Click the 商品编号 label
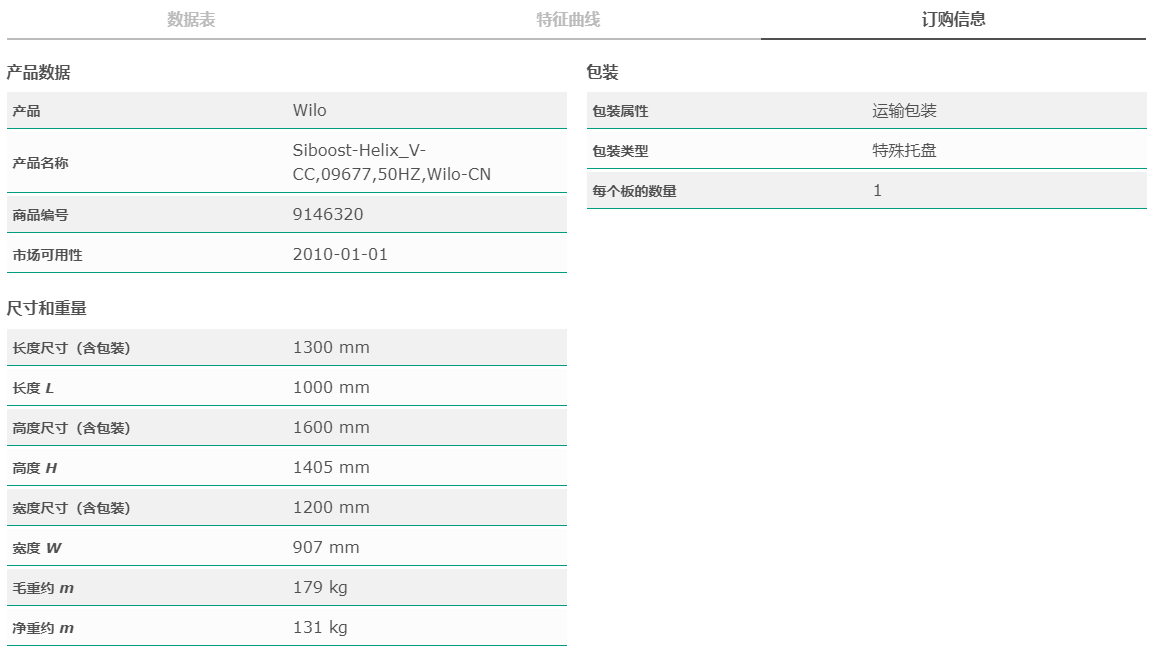1165x656 pixels. [40, 215]
